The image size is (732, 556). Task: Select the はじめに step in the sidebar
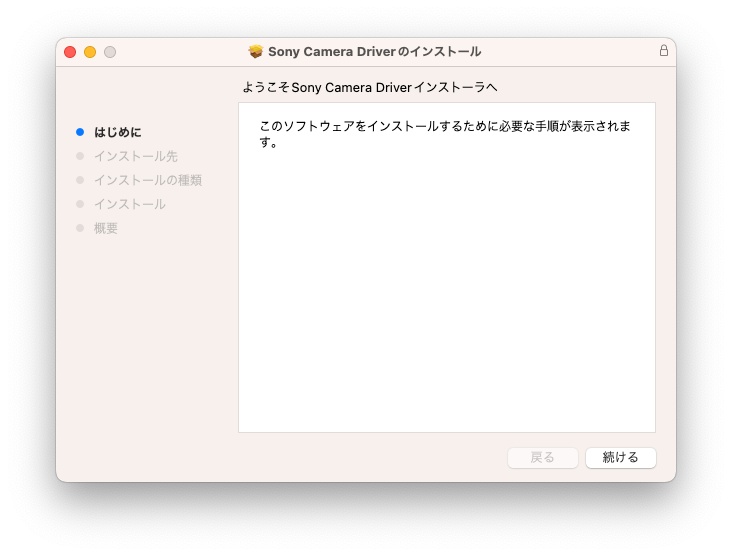click(118, 132)
